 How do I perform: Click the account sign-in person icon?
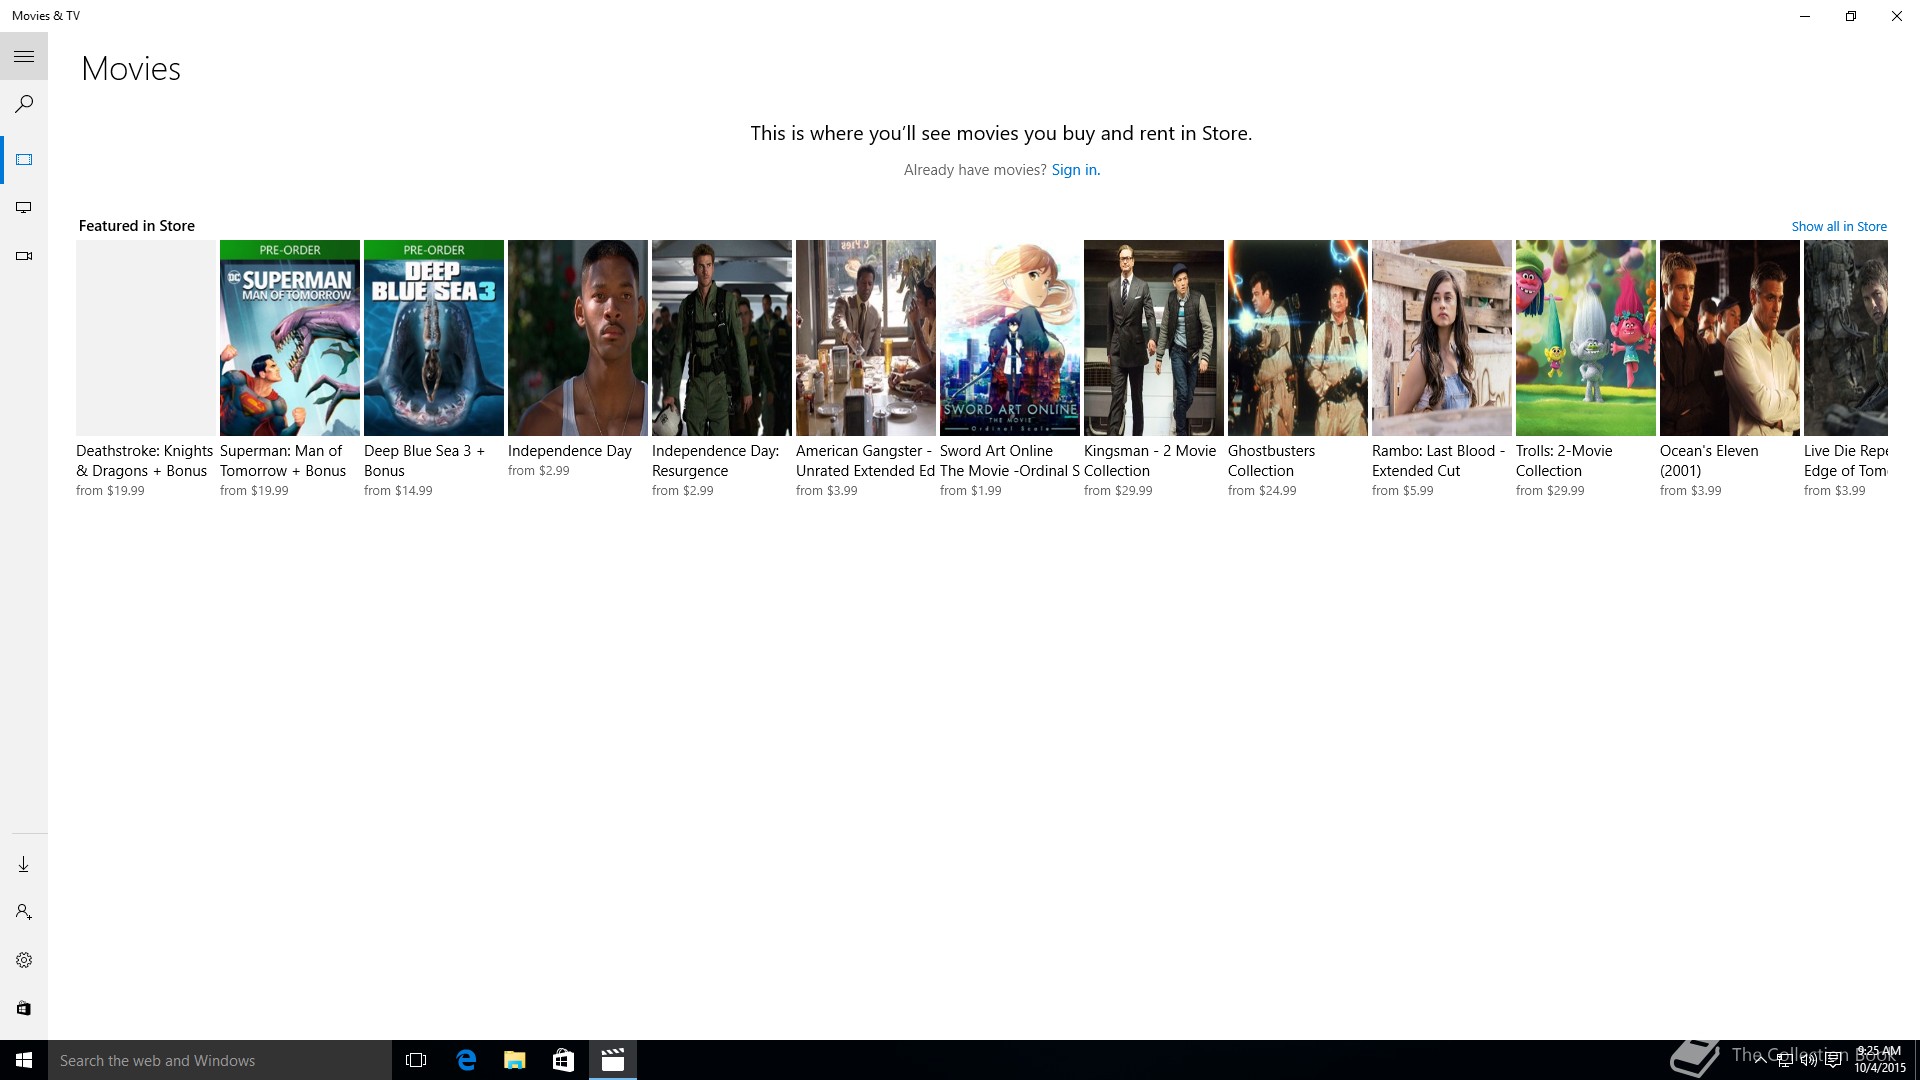point(24,912)
